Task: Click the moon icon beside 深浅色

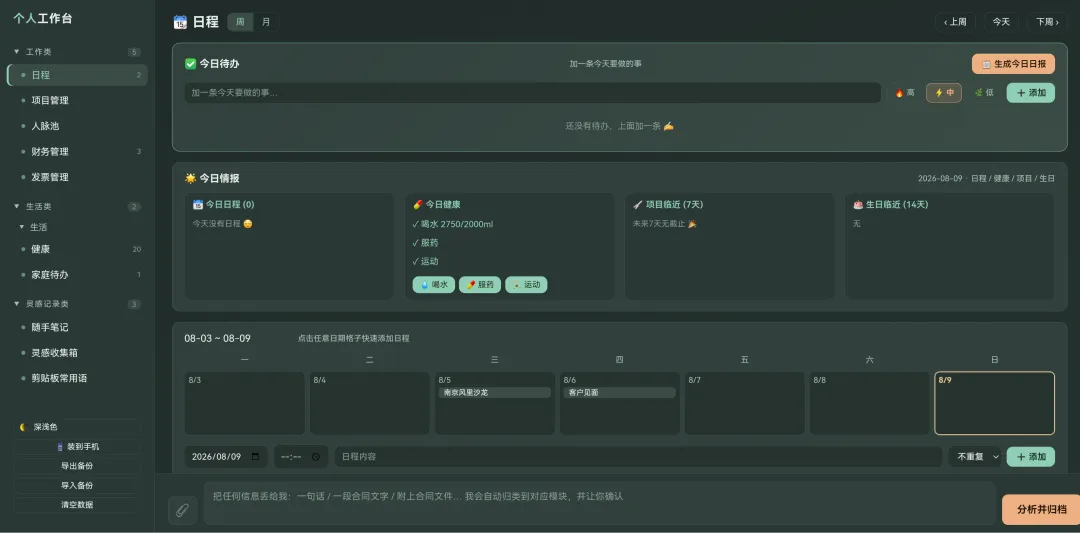Action: (x=23, y=427)
